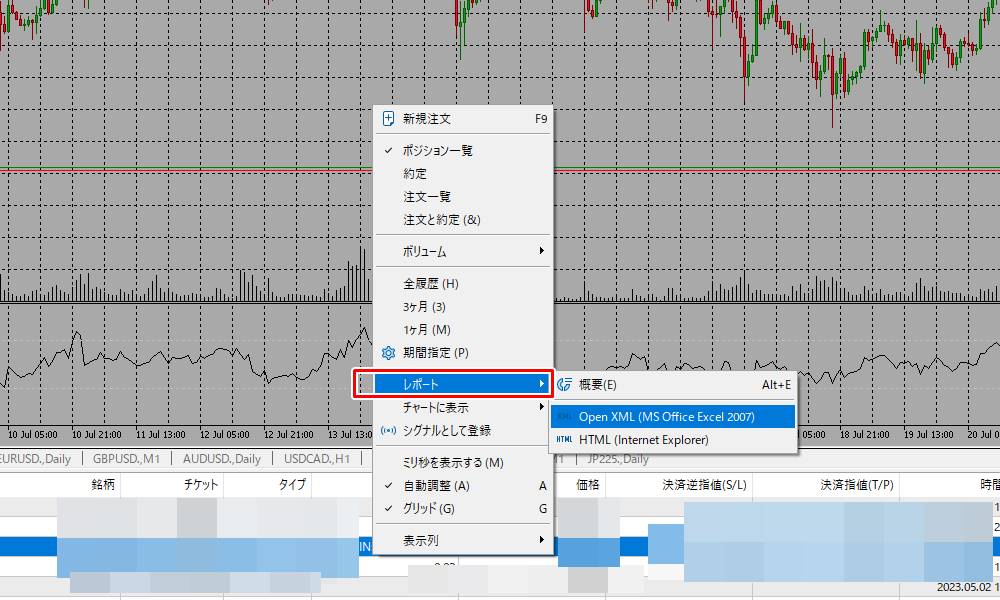Click the Excel icon for Open XML export

[x=564, y=417]
